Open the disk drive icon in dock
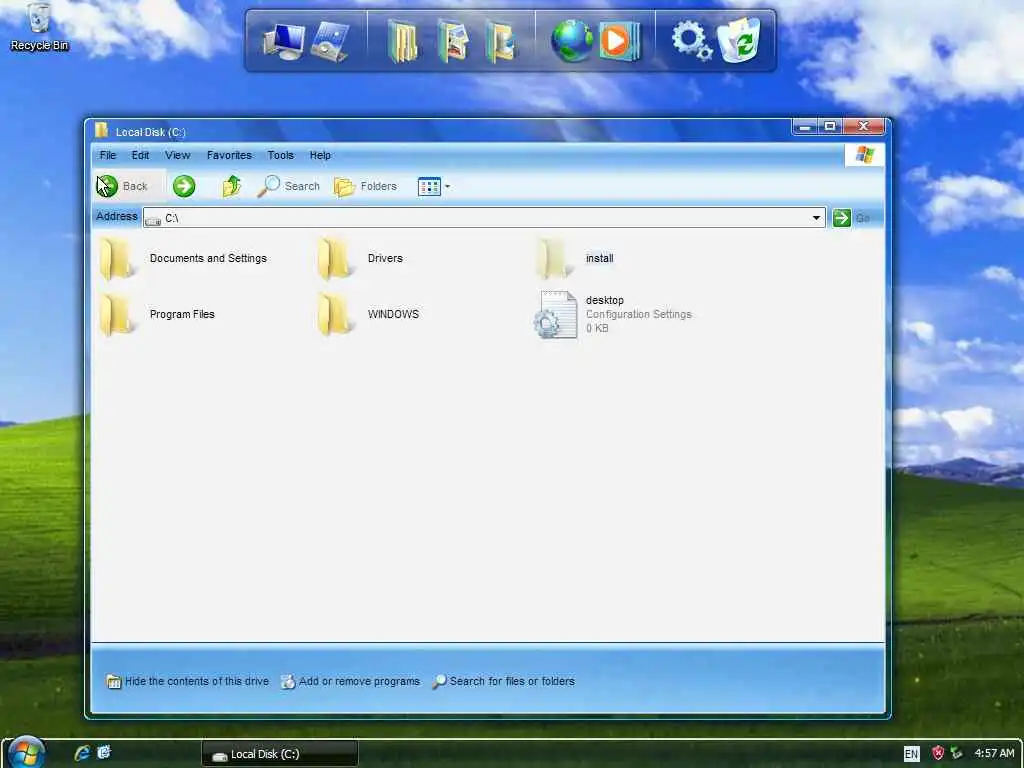The image size is (1024, 768). click(330, 41)
